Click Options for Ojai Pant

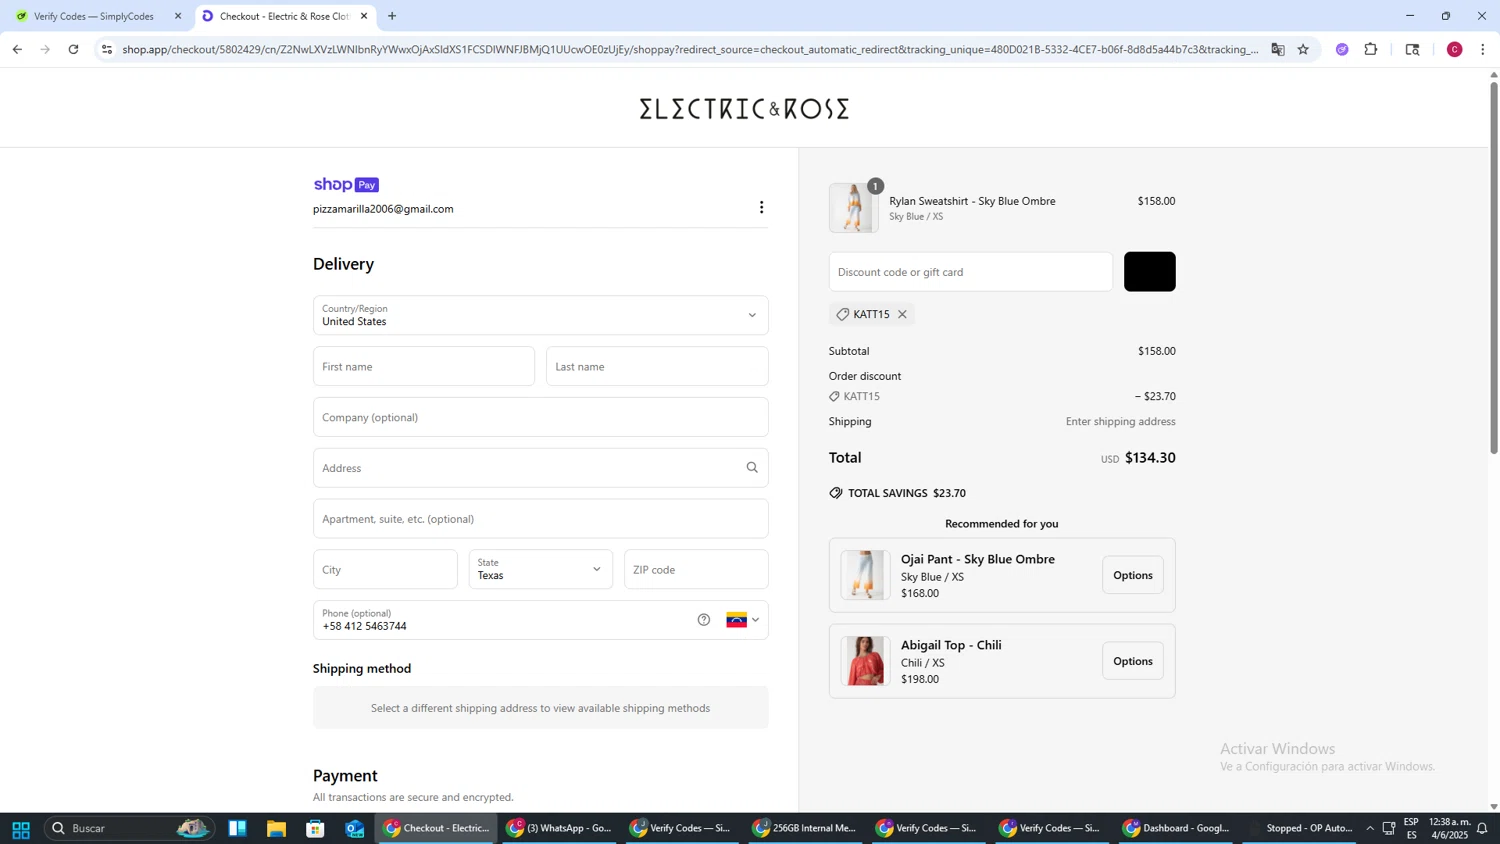coord(1133,575)
